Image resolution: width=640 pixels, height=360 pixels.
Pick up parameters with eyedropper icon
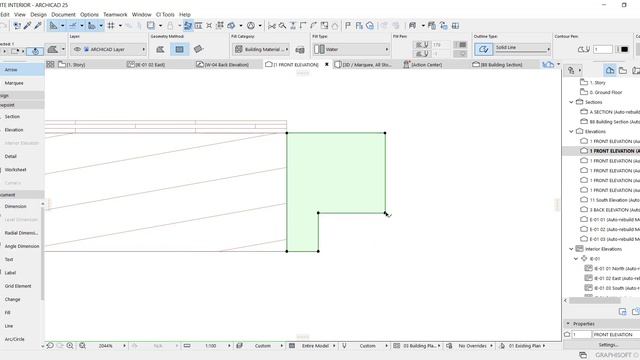click(27, 26)
